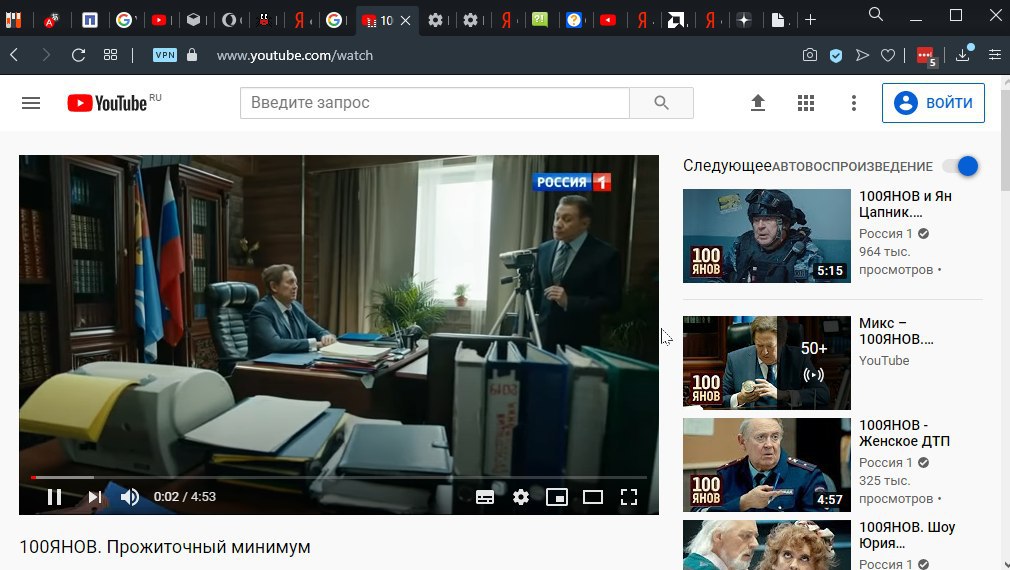Switch to the blank document tab
This screenshot has width=1010, height=570.
pos(778,21)
